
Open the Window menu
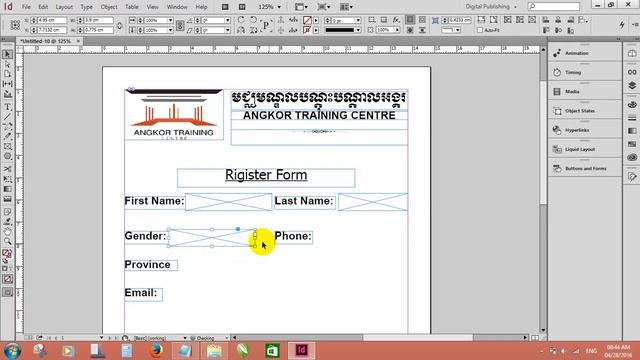(177, 7)
